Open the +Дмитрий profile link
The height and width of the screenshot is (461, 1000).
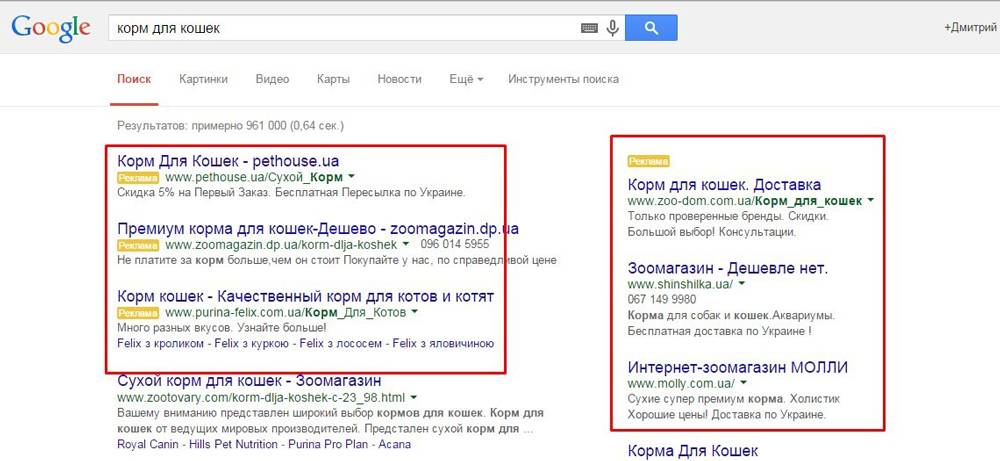tap(970, 28)
